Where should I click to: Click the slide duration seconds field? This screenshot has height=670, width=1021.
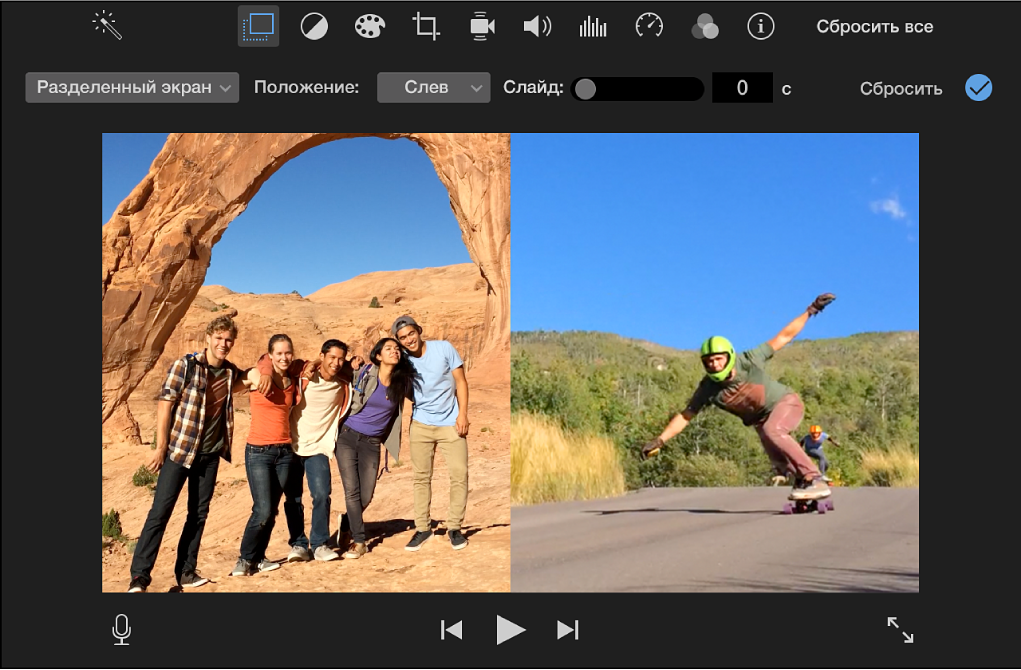coord(742,88)
